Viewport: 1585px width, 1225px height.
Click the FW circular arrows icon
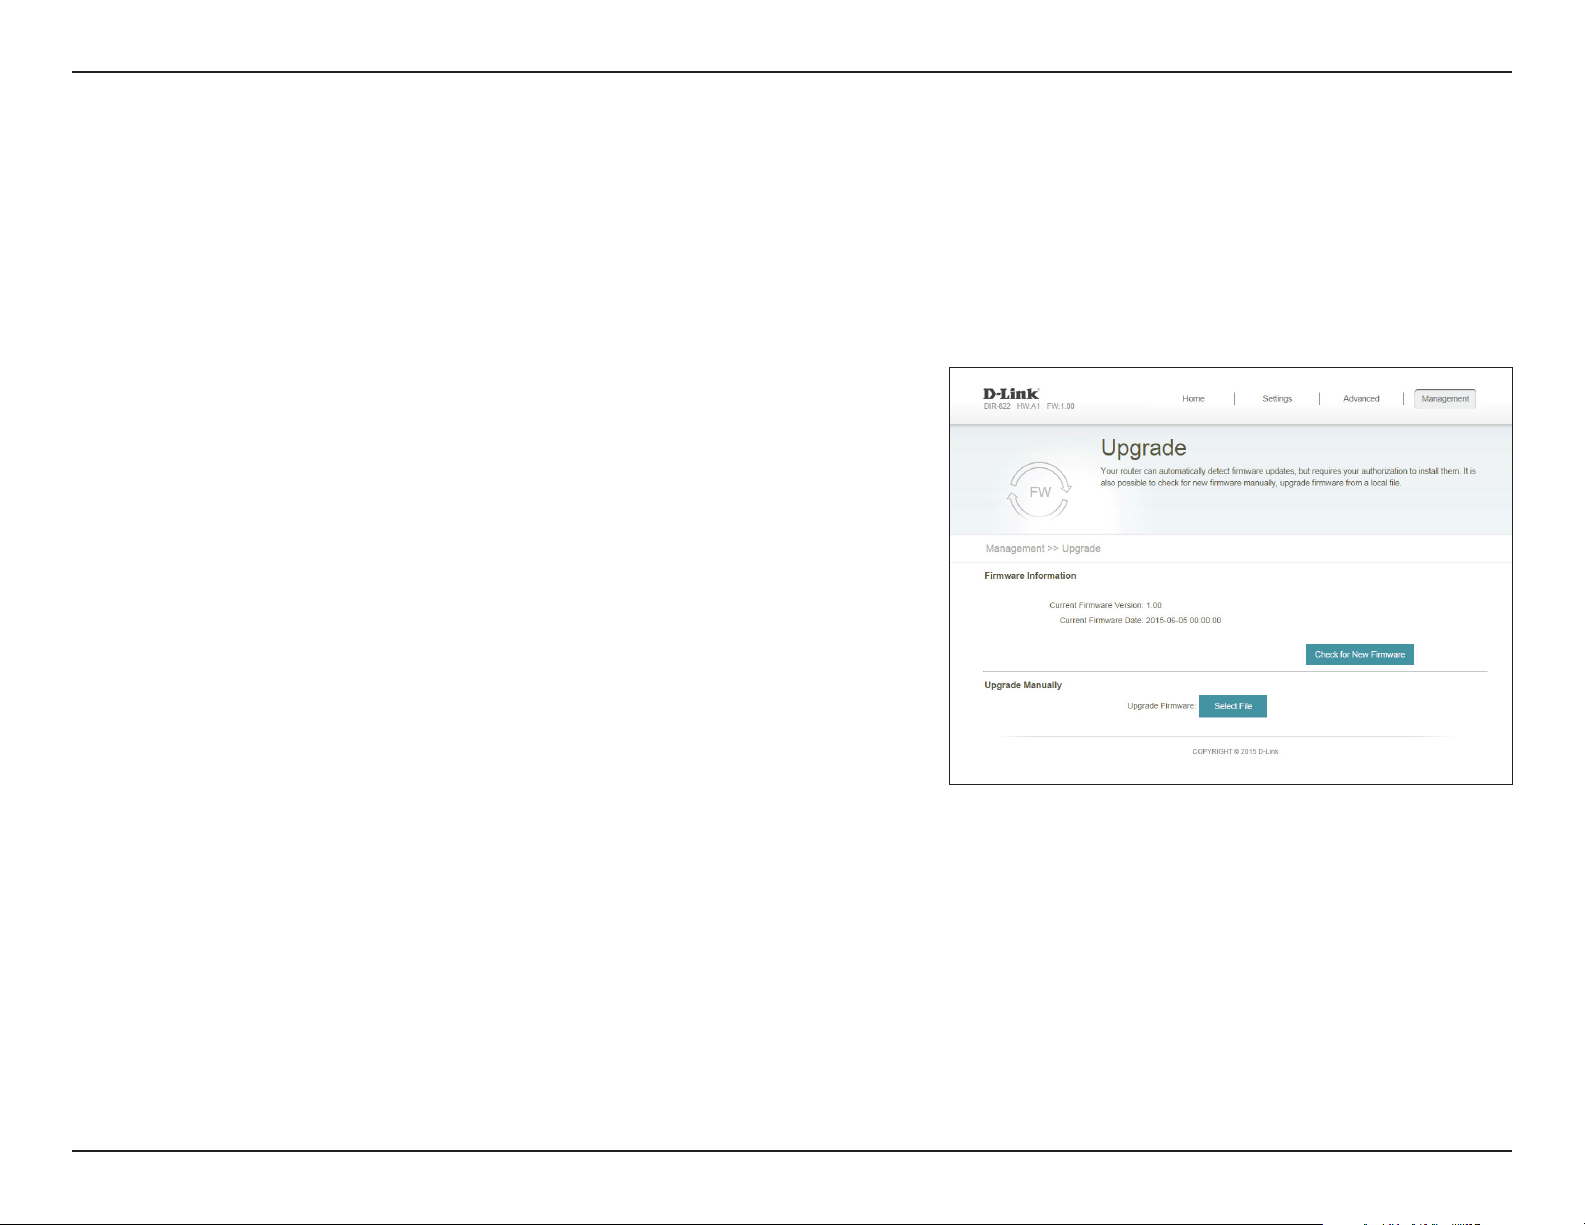(1040, 491)
